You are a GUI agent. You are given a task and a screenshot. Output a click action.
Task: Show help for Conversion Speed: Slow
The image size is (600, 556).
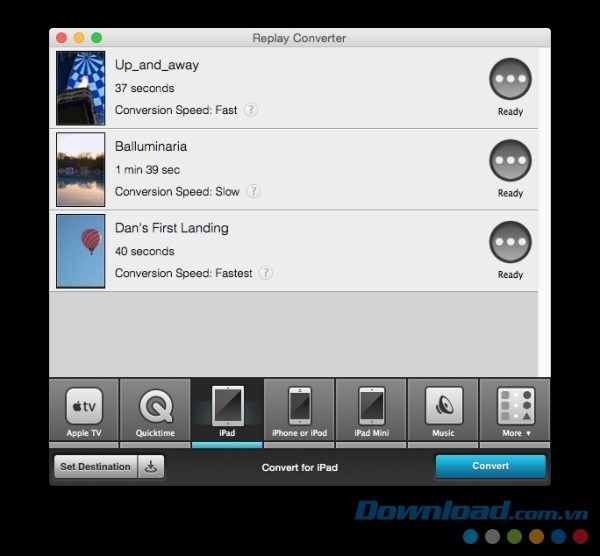click(x=254, y=191)
